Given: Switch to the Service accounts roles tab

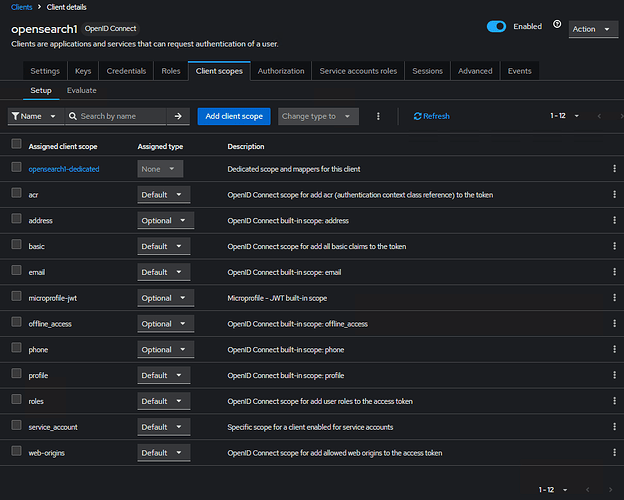Looking at the screenshot, I should pos(358,71).
